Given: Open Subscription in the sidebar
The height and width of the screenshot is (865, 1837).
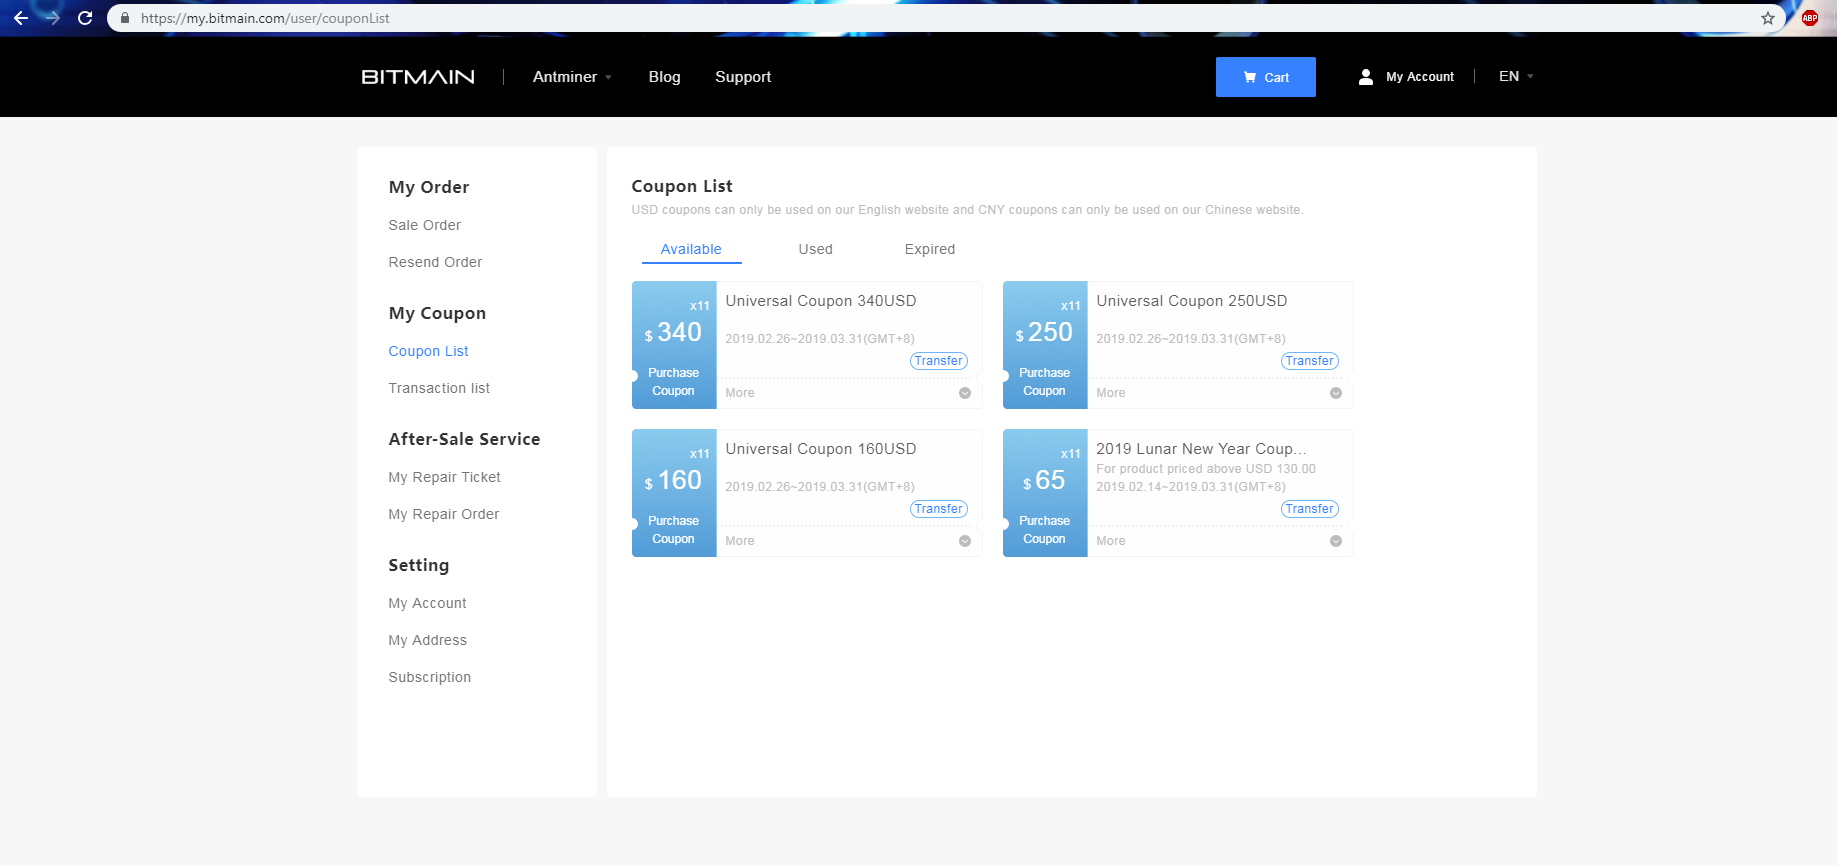Looking at the screenshot, I should (429, 677).
